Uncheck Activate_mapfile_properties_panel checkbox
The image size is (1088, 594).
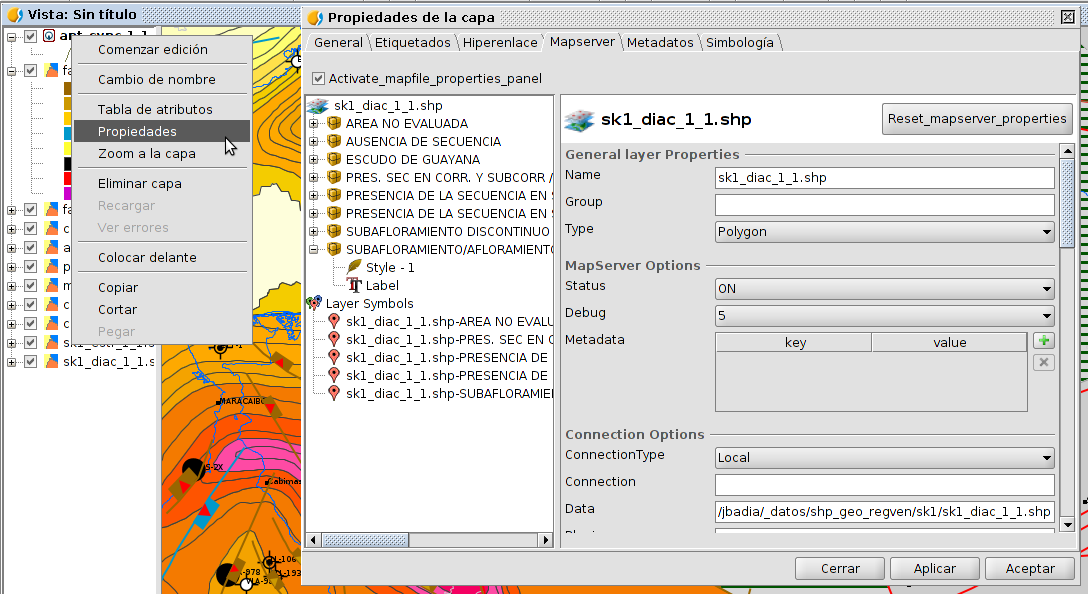pyautogui.click(x=318, y=78)
